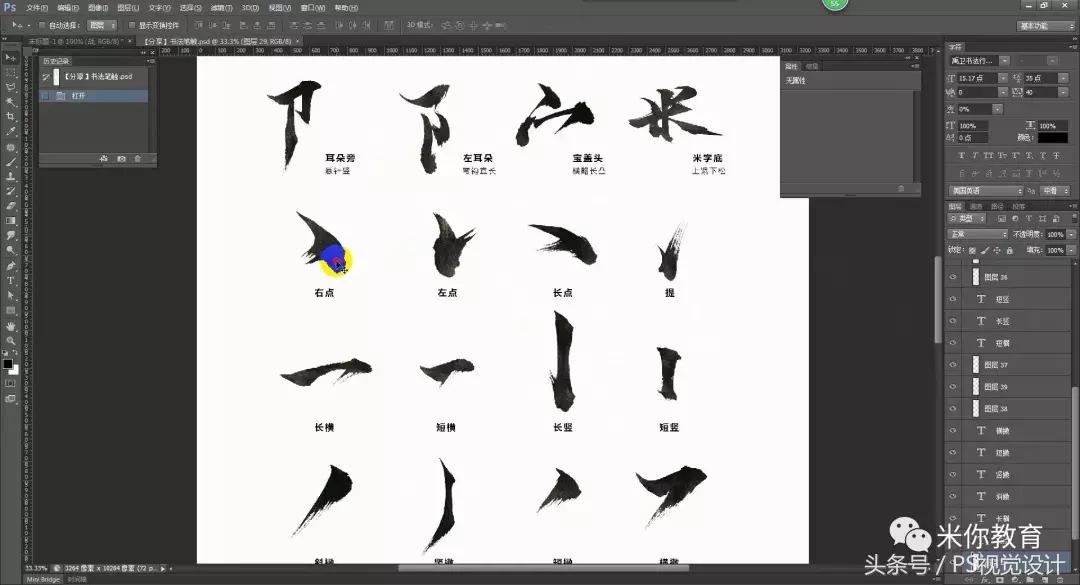This screenshot has width=1080, height=585.
Task: Open Mini Bridge panel tab at bottom
Action: point(43,579)
